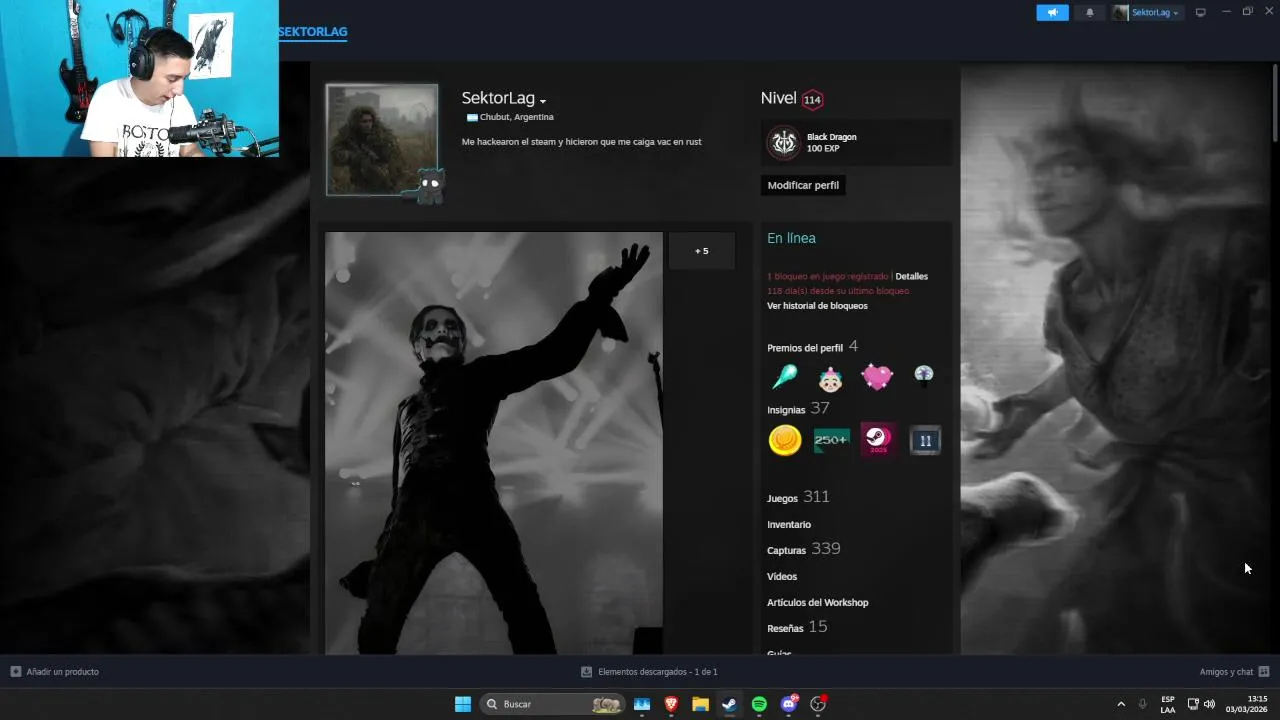Click the years of service 11 badge
Image resolution: width=1280 pixels, height=720 pixels.
click(x=925, y=440)
